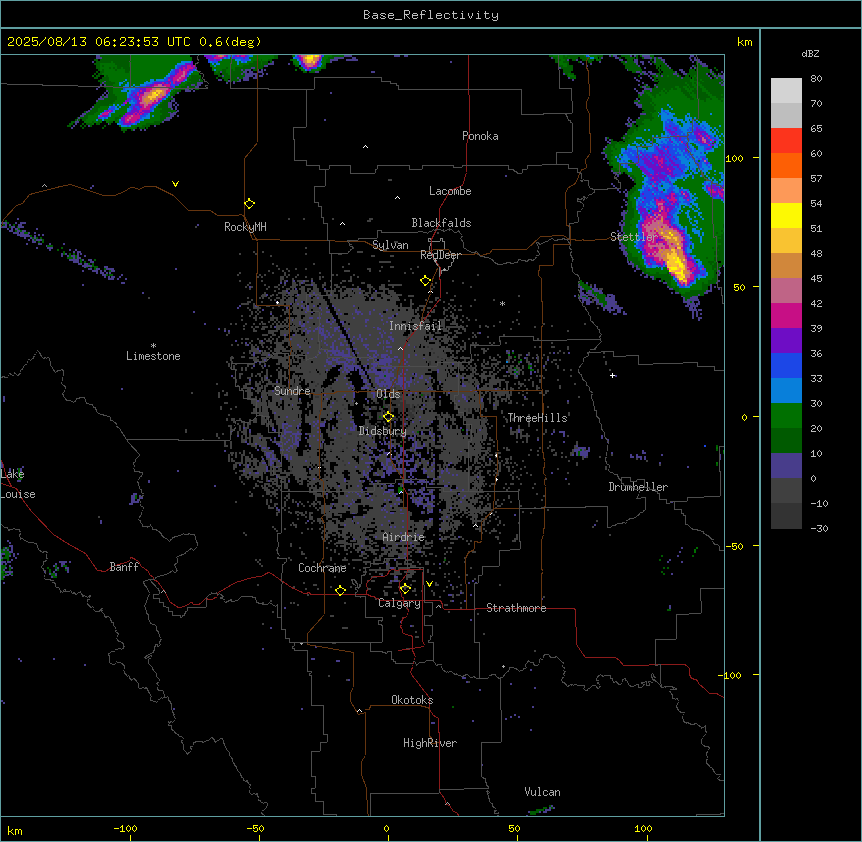Click the Innisfail label
The width and height of the screenshot is (862, 842).
pos(415,326)
